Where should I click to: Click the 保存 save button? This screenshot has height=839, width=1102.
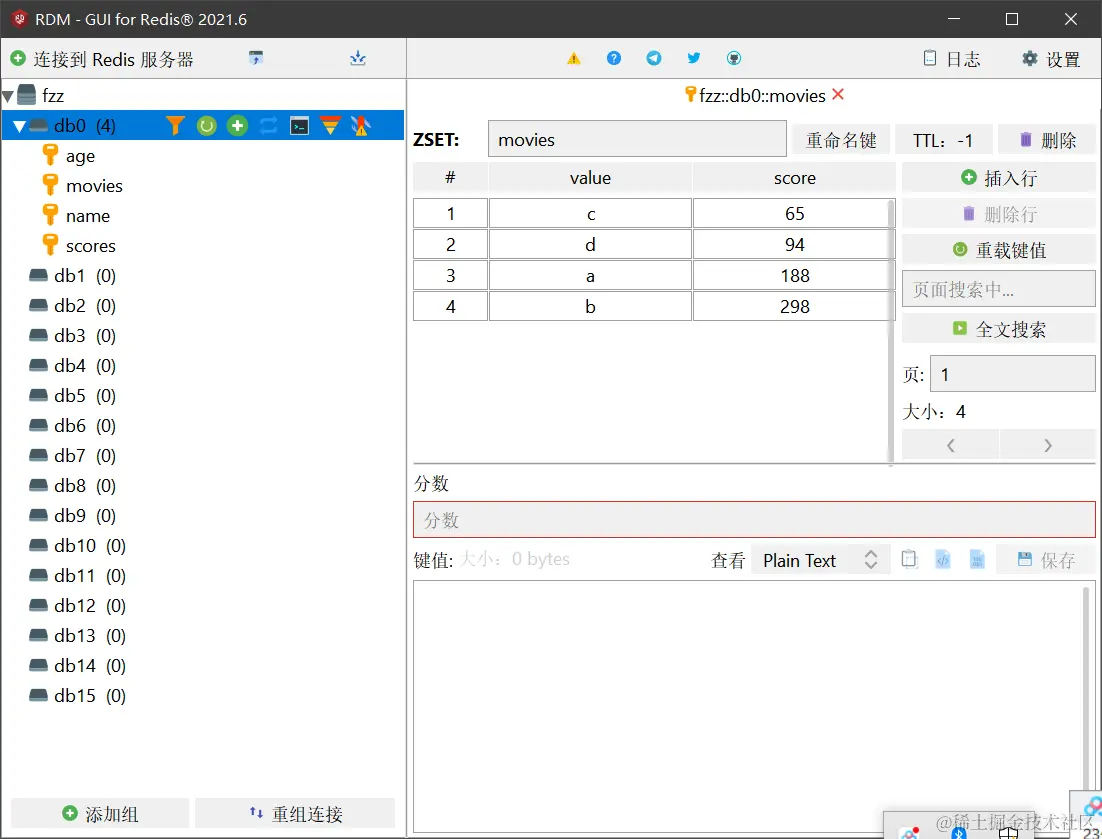[x=1046, y=560]
